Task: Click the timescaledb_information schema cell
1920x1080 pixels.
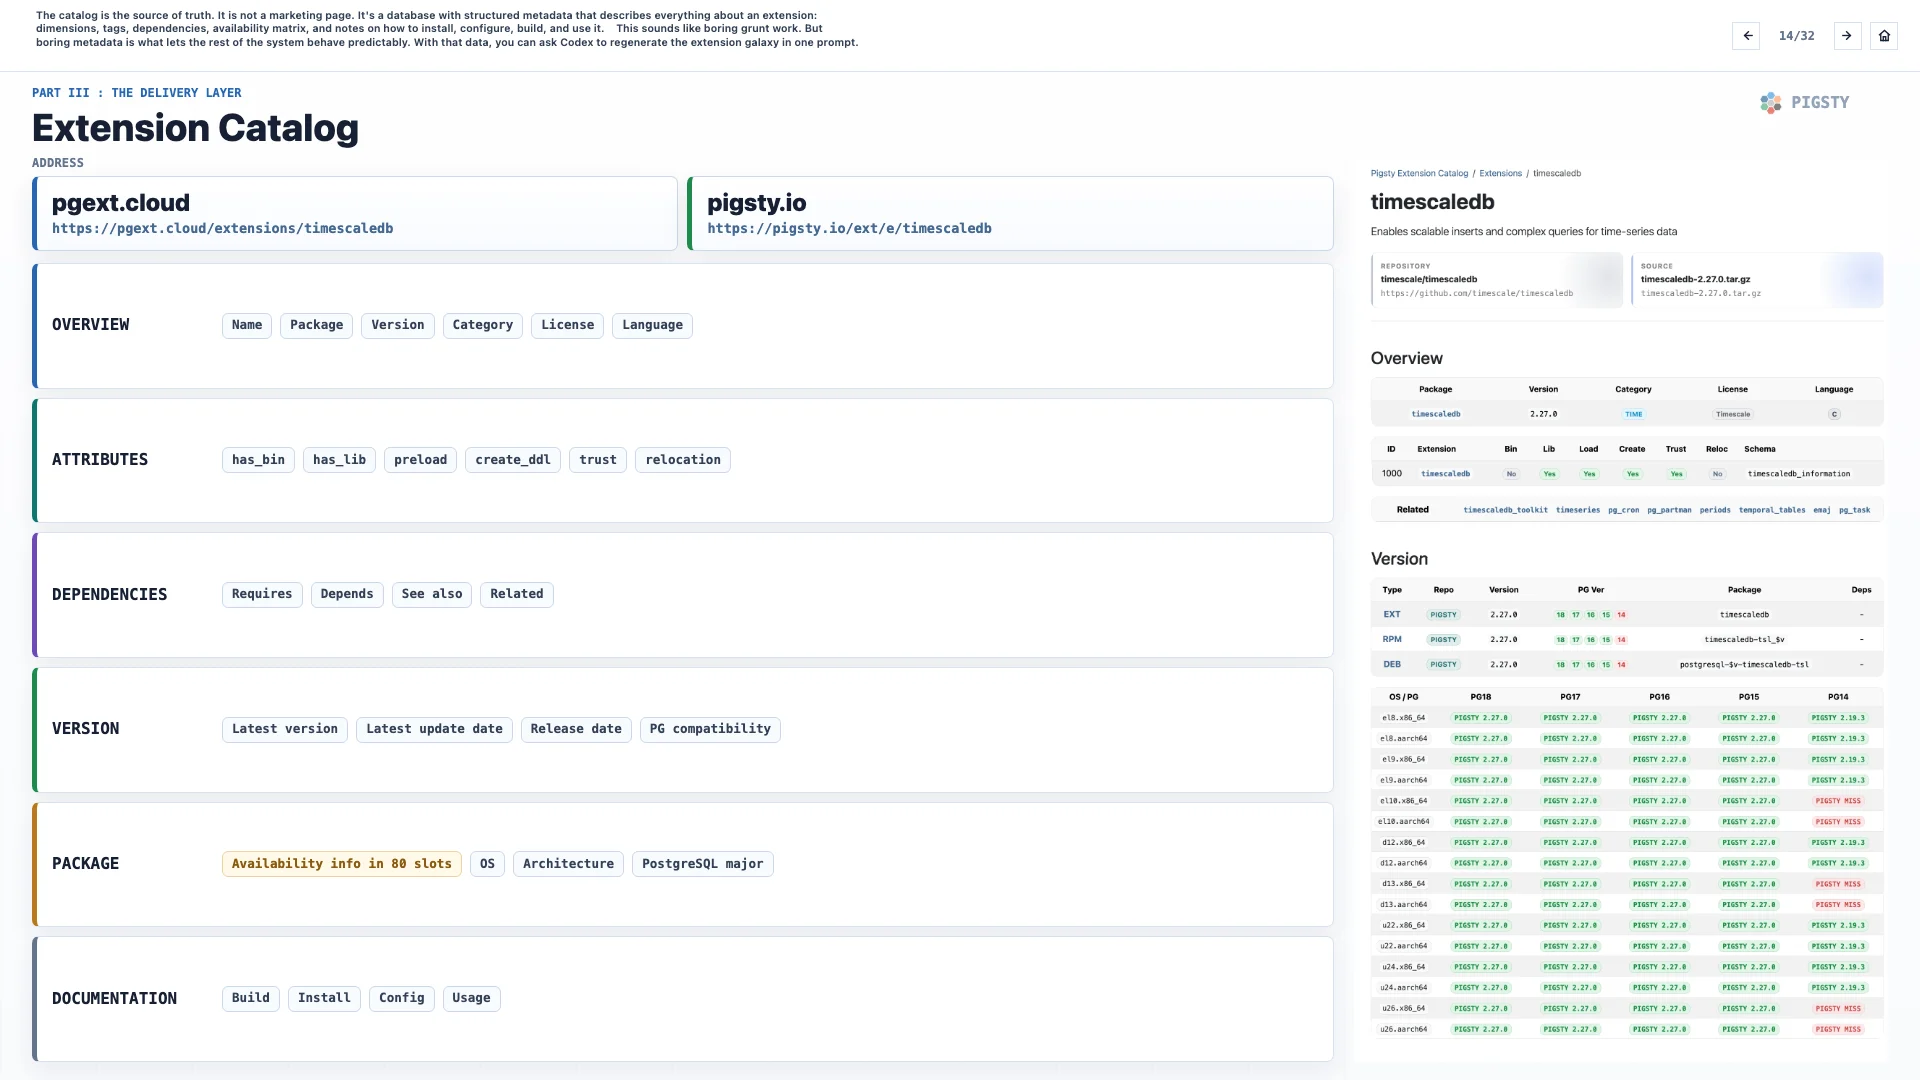Action: click(1799, 474)
